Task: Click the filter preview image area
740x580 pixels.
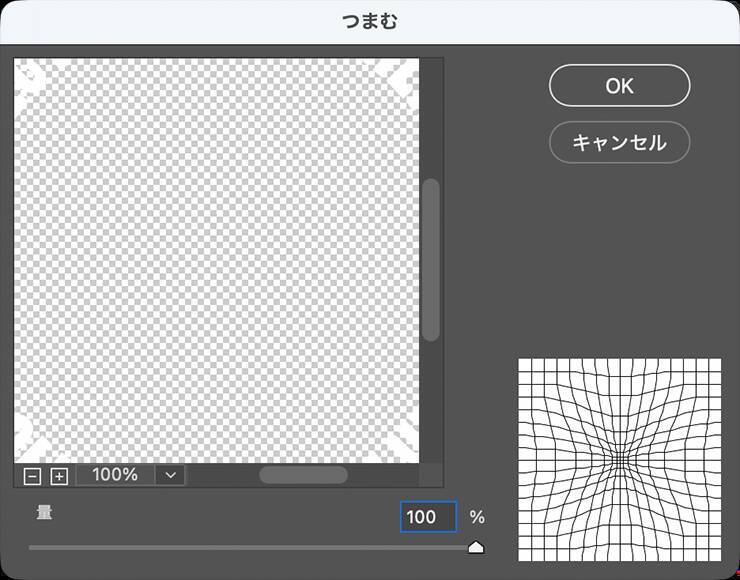Action: pos(216,261)
